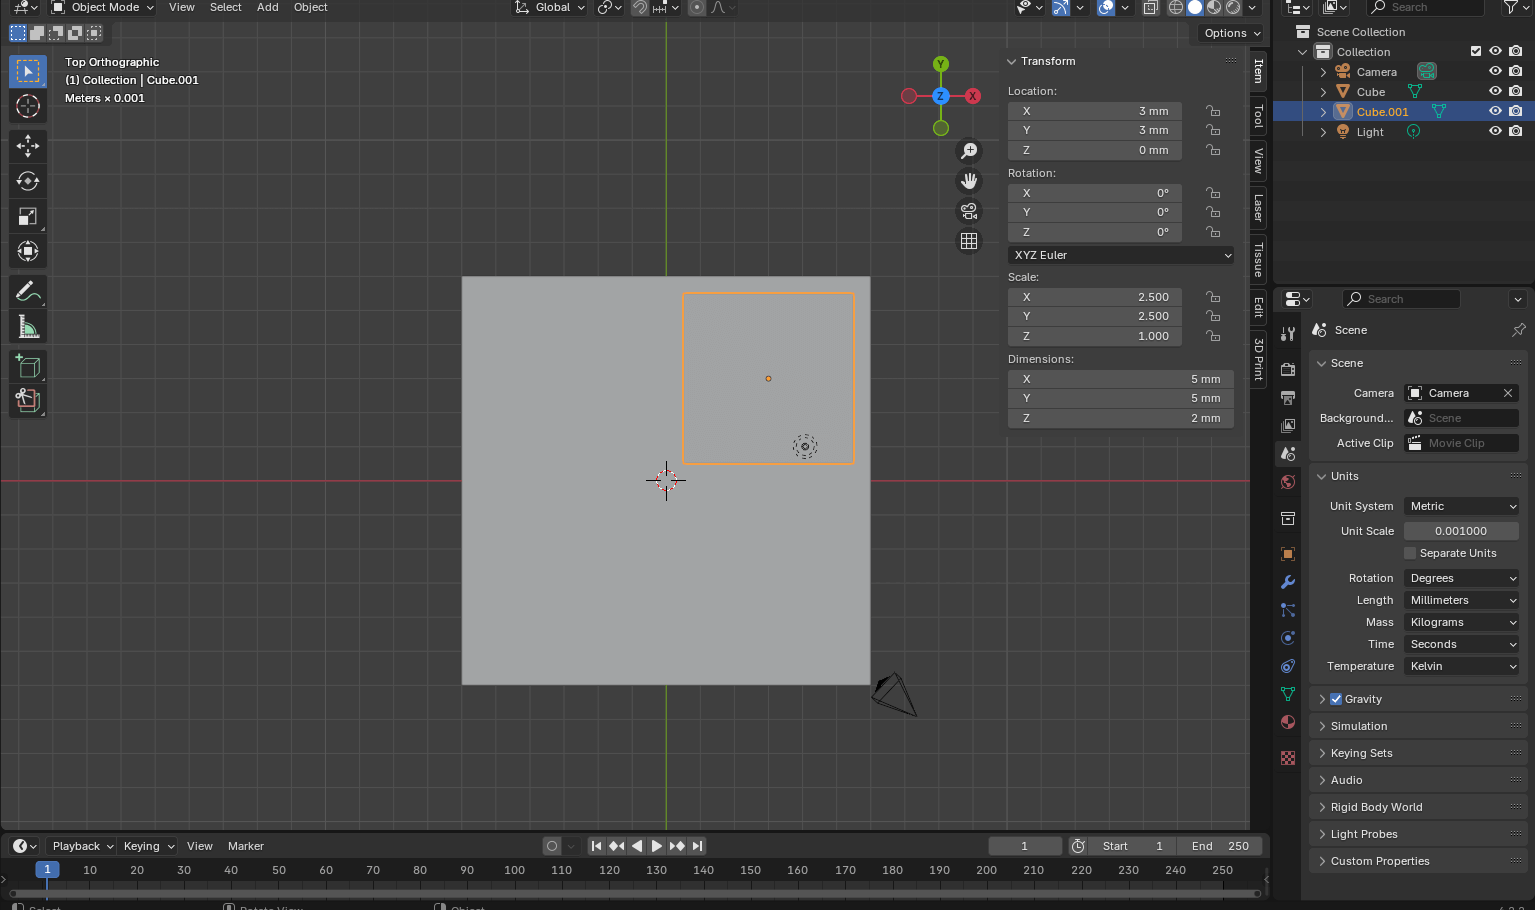
Task: Click the outliner Search field
Action: pos(1425,8)
